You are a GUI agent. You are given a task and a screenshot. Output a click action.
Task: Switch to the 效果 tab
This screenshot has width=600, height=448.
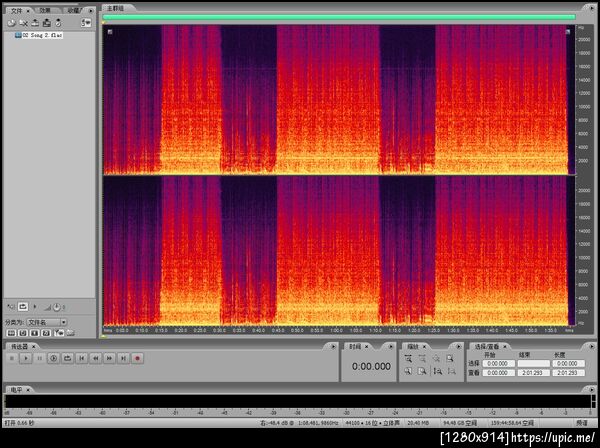pos(45,9)
